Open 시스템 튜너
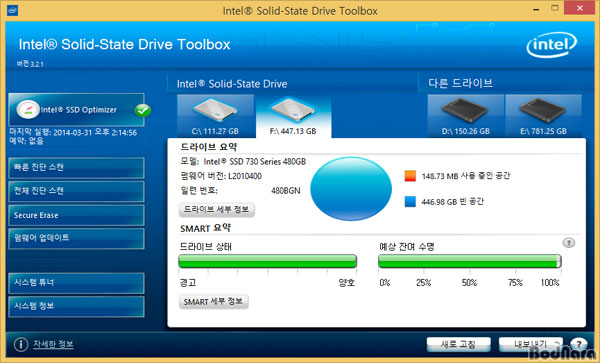This screenshot has width=600, height=363. coord(76,283)
